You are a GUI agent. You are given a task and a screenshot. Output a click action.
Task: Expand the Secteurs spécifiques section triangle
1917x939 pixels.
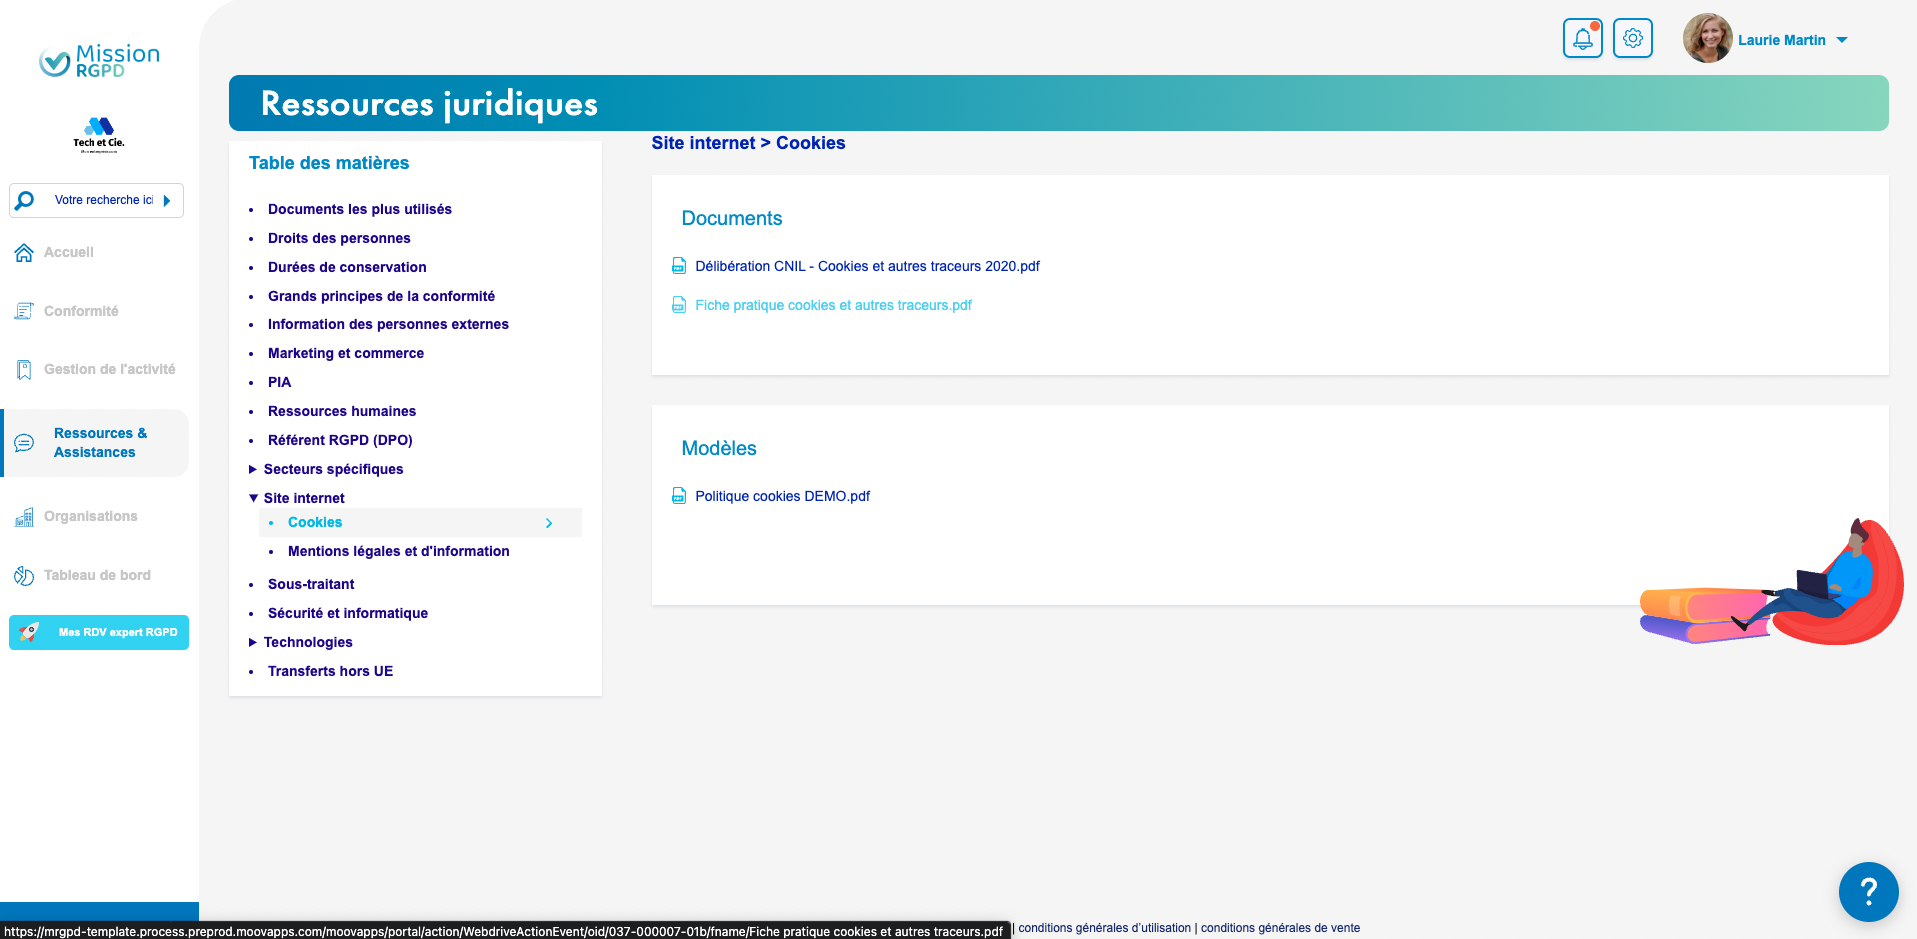[x=253, y=469]
